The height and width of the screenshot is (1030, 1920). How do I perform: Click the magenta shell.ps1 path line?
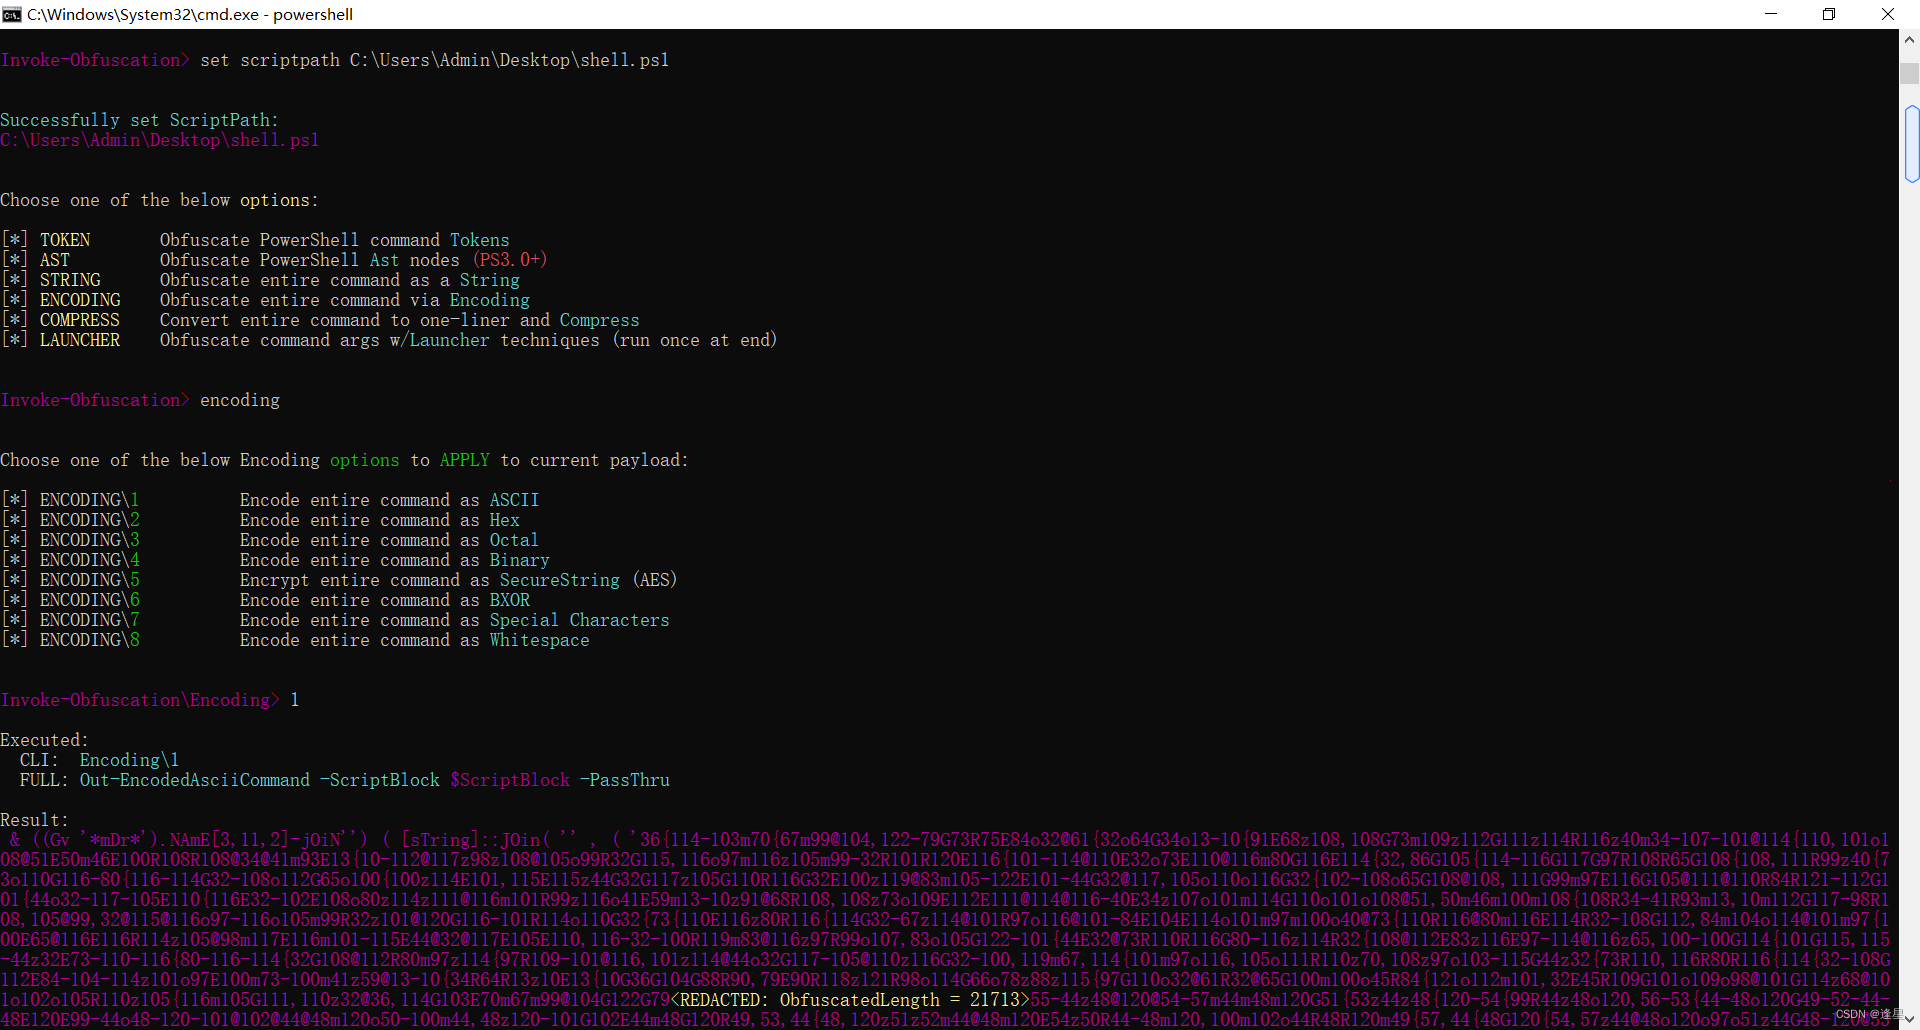[160, 140]
